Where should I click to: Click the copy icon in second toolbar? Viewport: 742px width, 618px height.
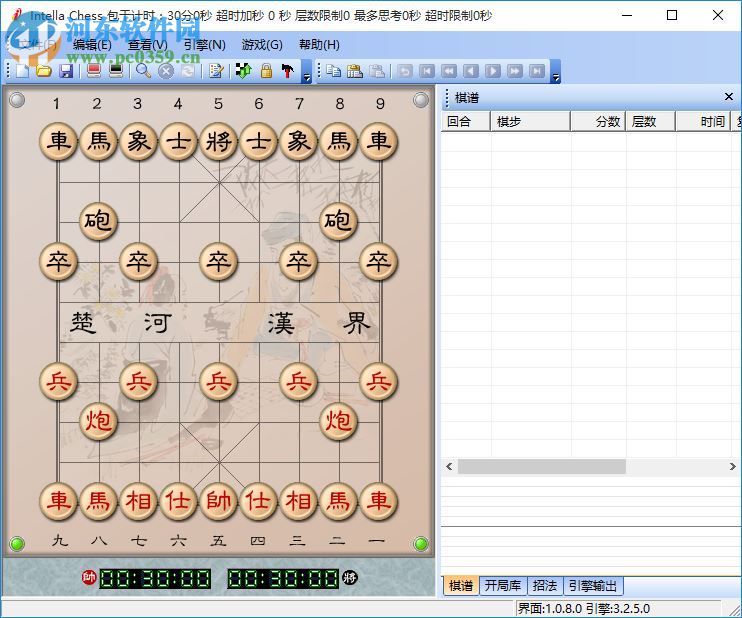tap(334, 71)
